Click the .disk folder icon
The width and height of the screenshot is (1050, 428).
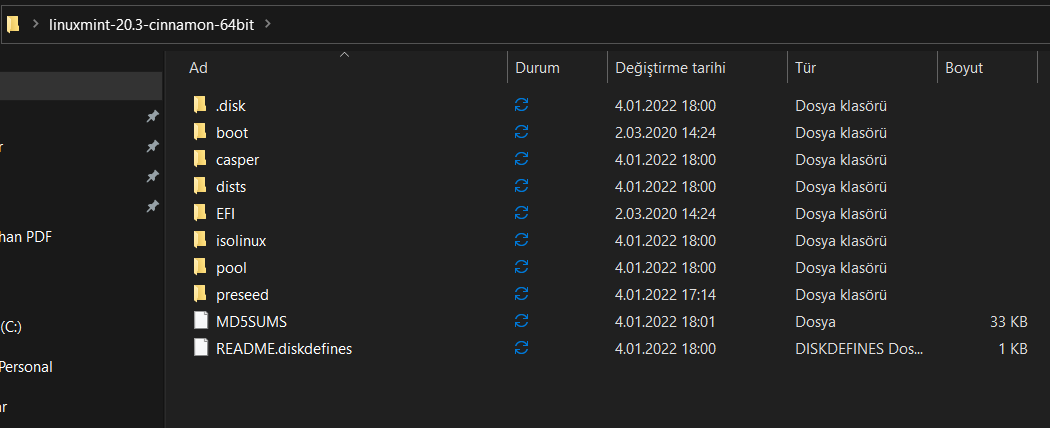[200, 105]
